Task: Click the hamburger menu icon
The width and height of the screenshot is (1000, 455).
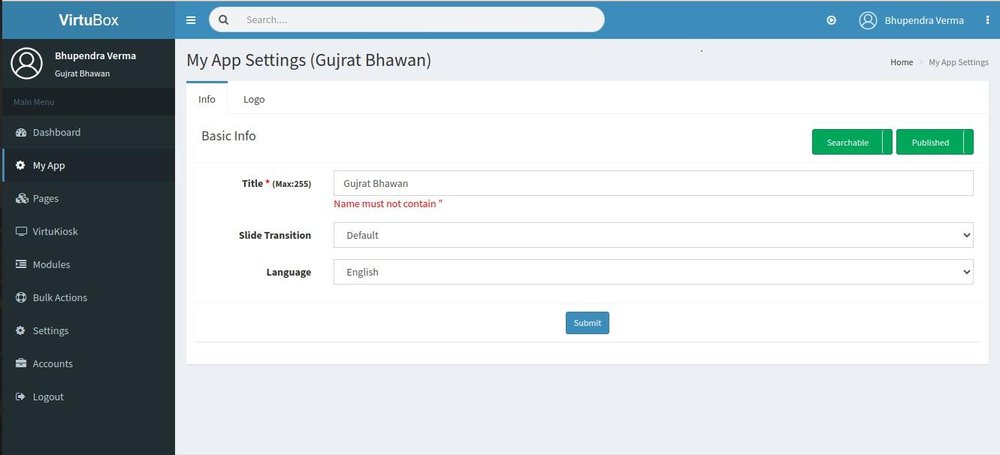Action: point(191,20)
